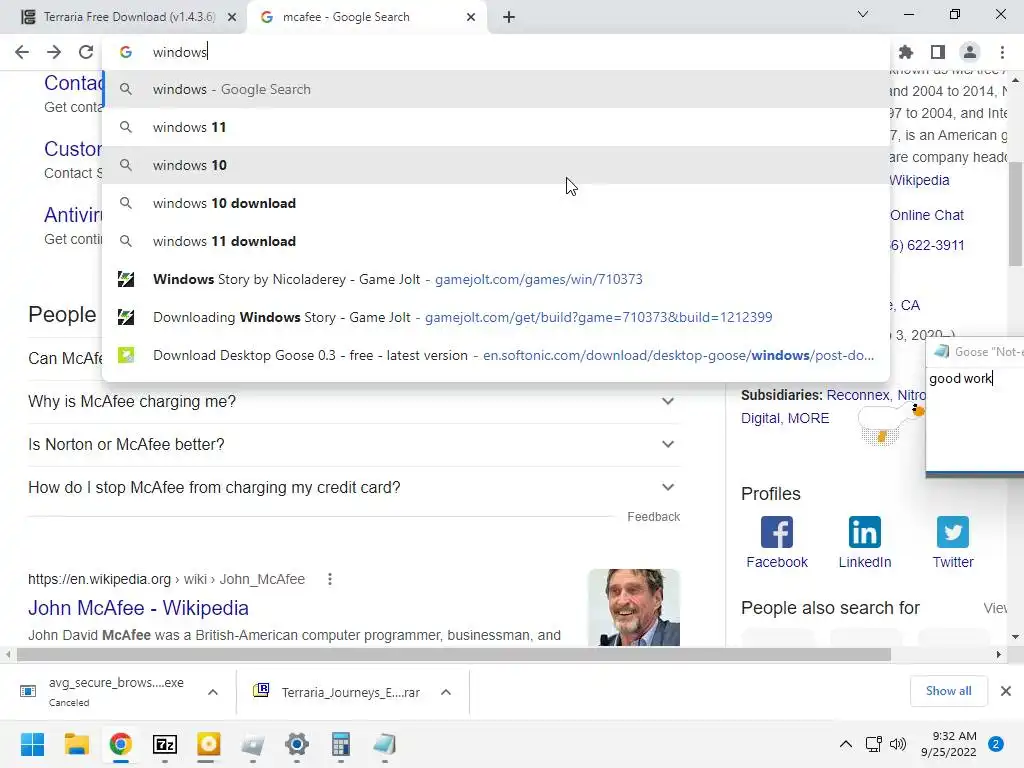Image resolution: width=1024 pixels, height=768 pixels.
Task: Select the 'windows 11 download' suggestion
Action: 496,241
